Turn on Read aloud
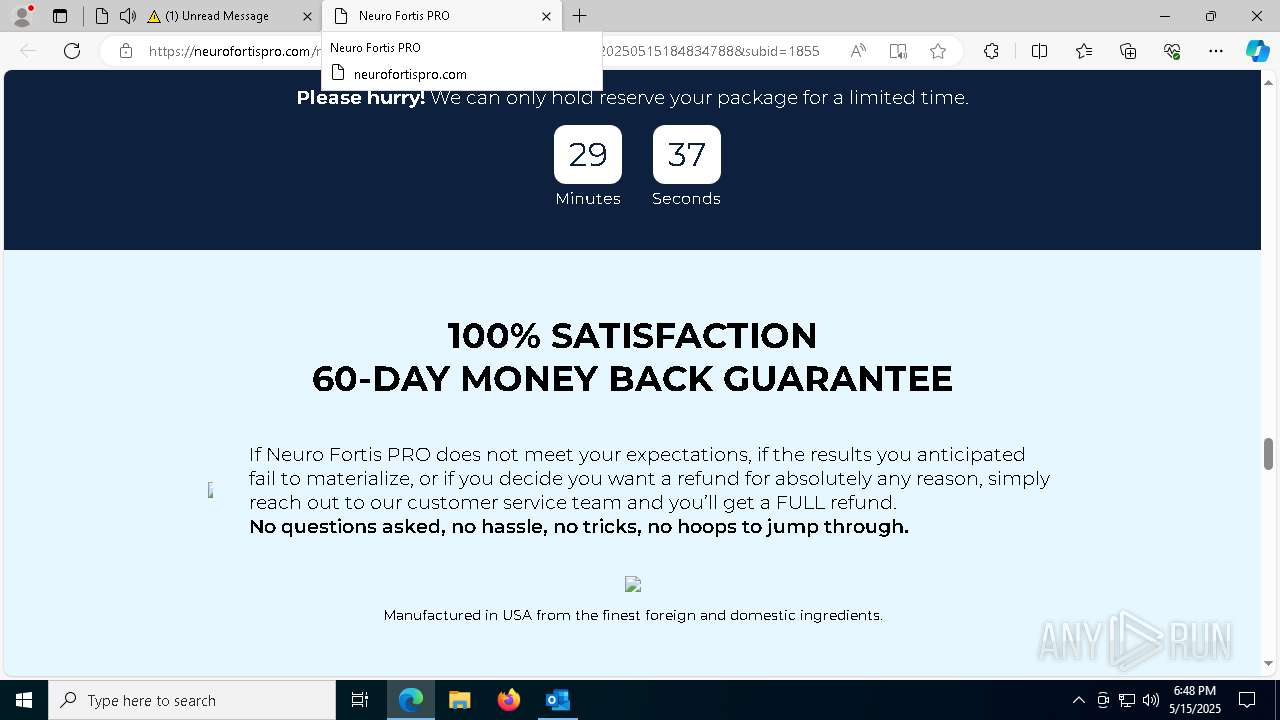The image size is (1280, 720). (x=858, y=51)
